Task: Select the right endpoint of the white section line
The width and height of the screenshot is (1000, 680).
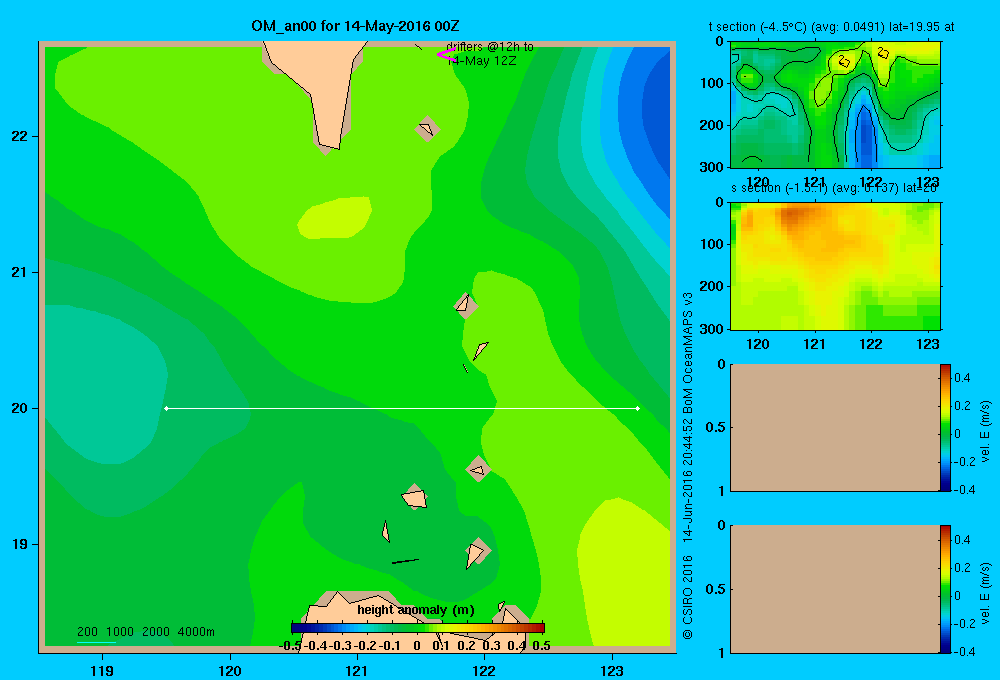Action: point(638,408)
